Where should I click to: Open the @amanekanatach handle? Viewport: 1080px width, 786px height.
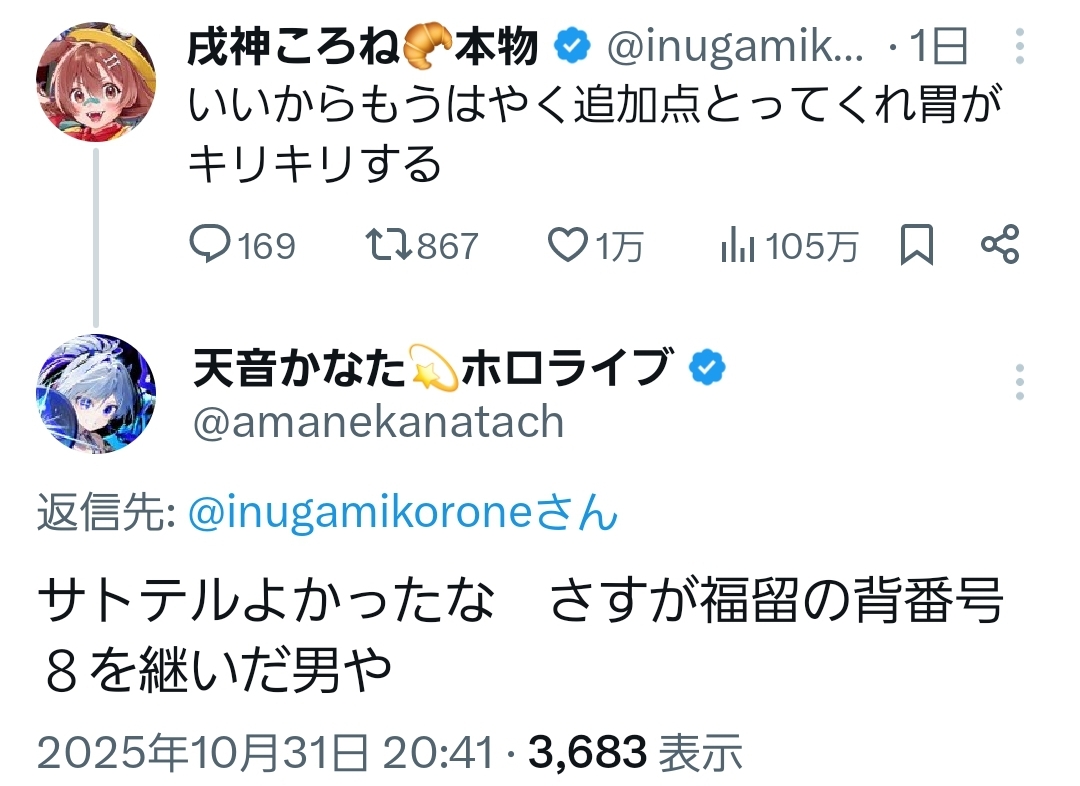coord(378,422)
